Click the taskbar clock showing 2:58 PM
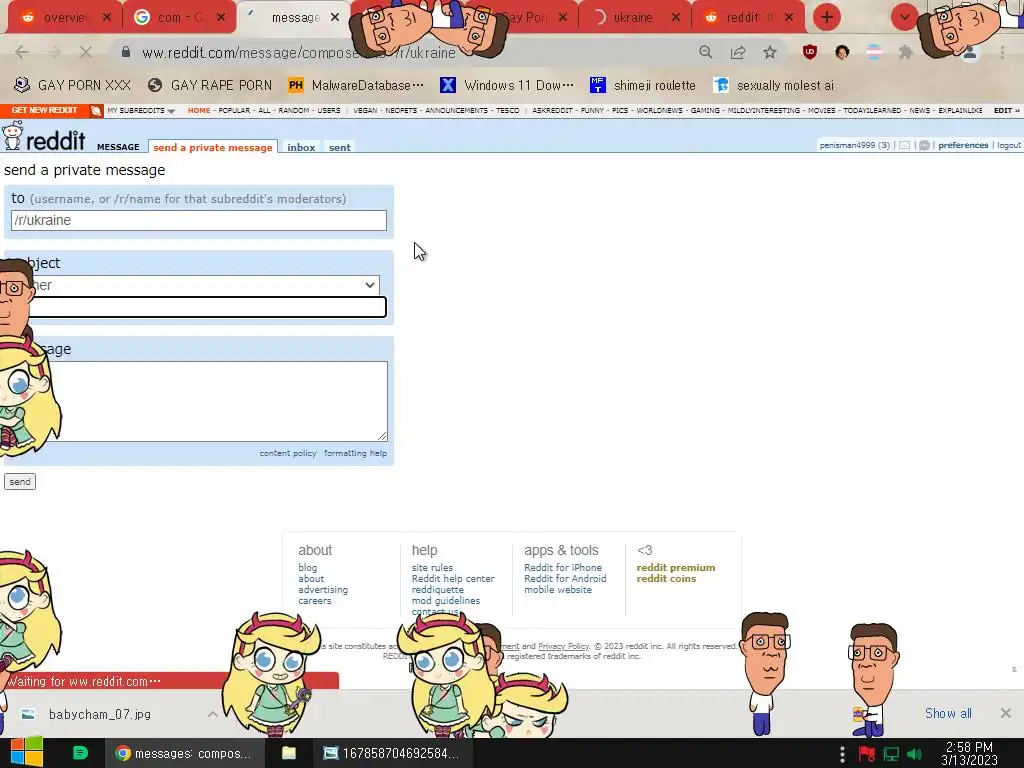Viewport: 1024px width, 768px height. (x=969, y=753)
